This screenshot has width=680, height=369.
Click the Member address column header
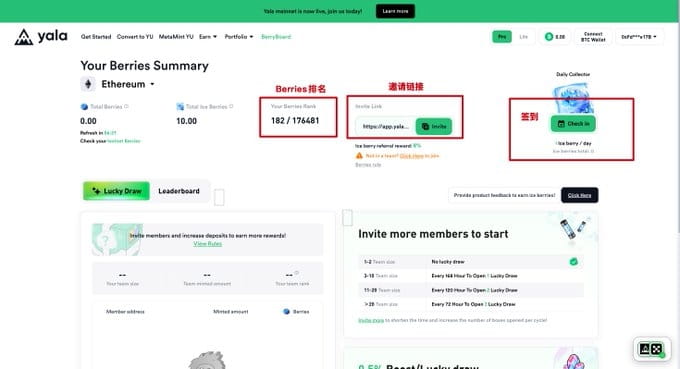click(125, 311)
